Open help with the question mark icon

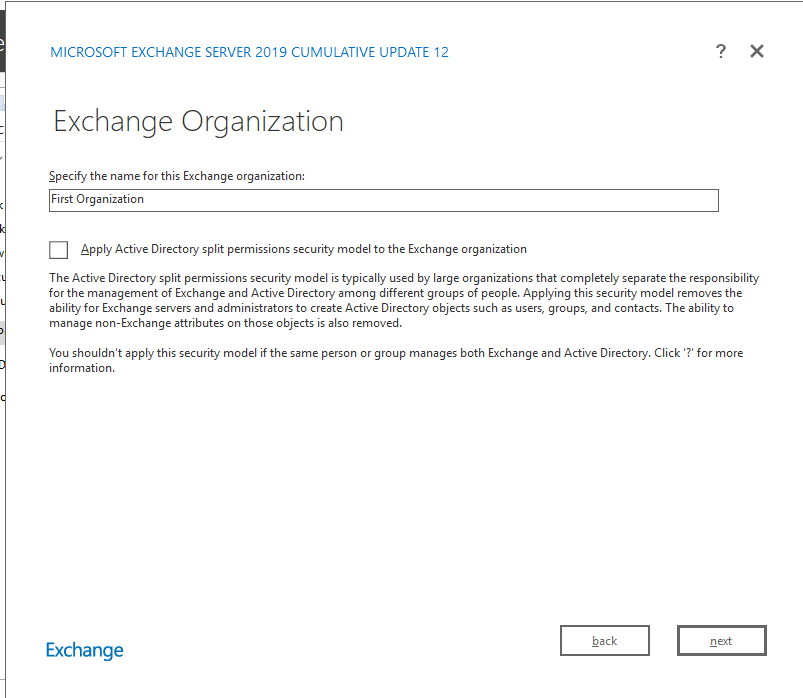pos(721,51)
